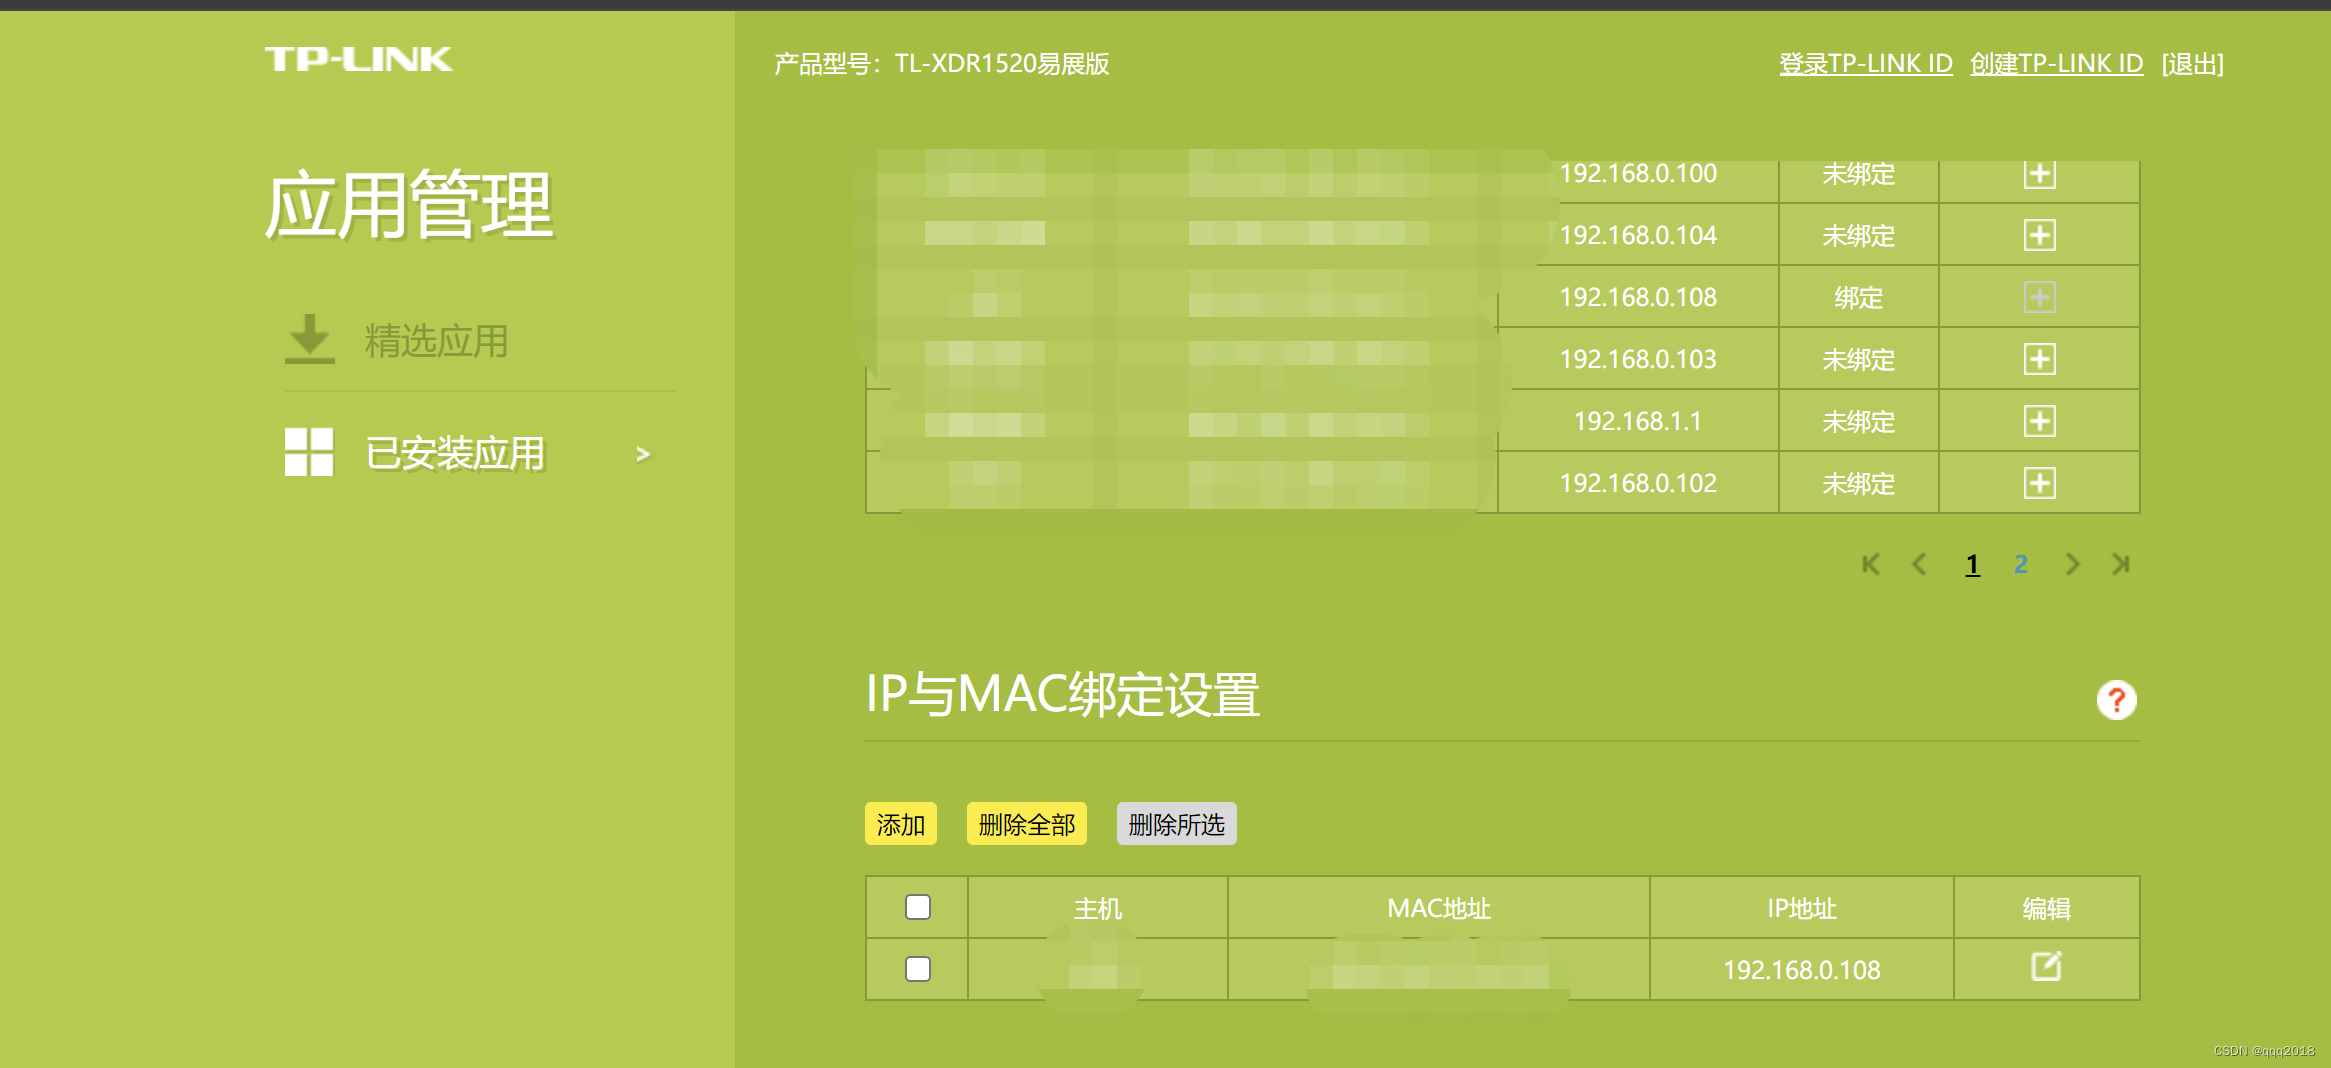This screenshot has height=1068, width=2331.
Task: Click the 创建TP-LINK ID link
Action: (x=2057, y=64)
